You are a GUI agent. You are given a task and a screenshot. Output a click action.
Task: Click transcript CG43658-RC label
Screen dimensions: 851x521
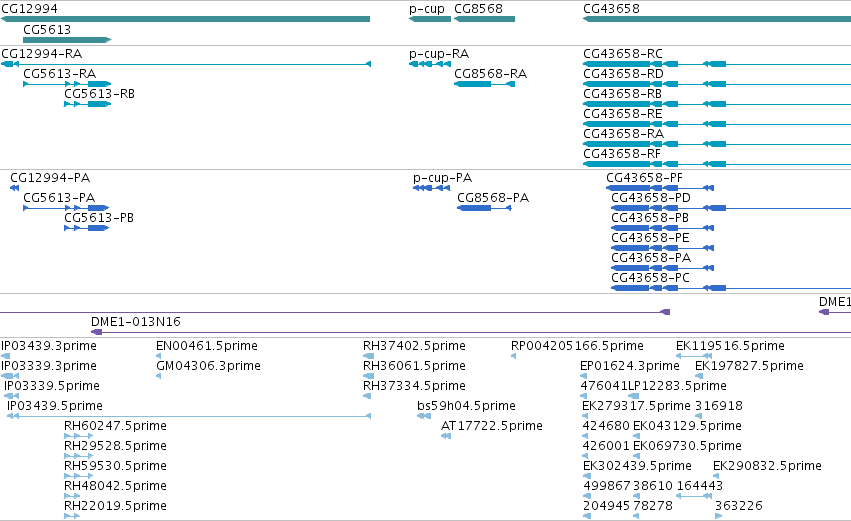623,54
